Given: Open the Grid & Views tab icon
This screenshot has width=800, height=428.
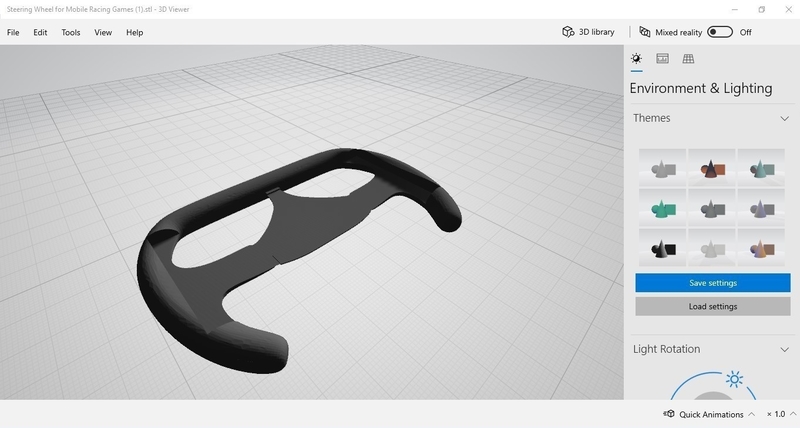Looking at the screenshot, I should [x=688, y=58].
